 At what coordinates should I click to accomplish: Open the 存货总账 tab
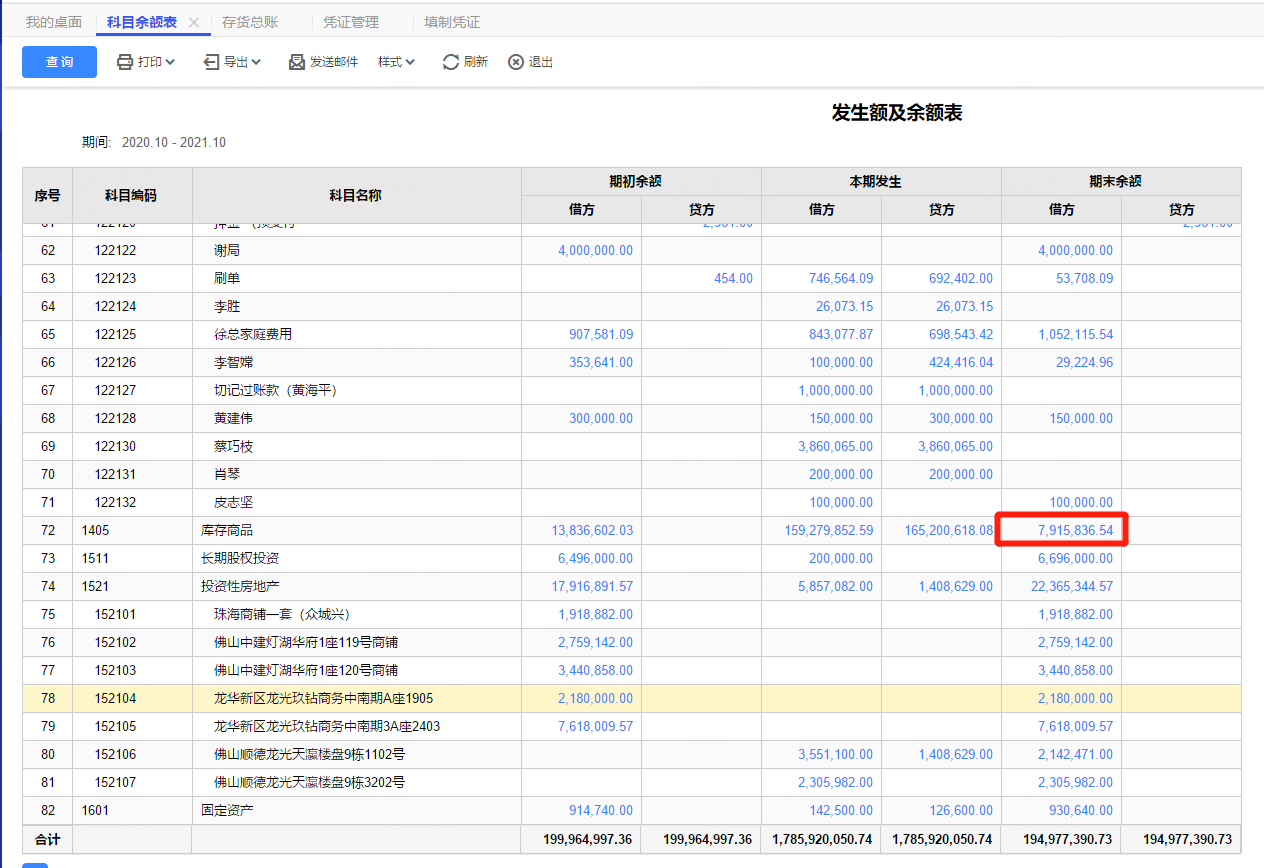250,22
